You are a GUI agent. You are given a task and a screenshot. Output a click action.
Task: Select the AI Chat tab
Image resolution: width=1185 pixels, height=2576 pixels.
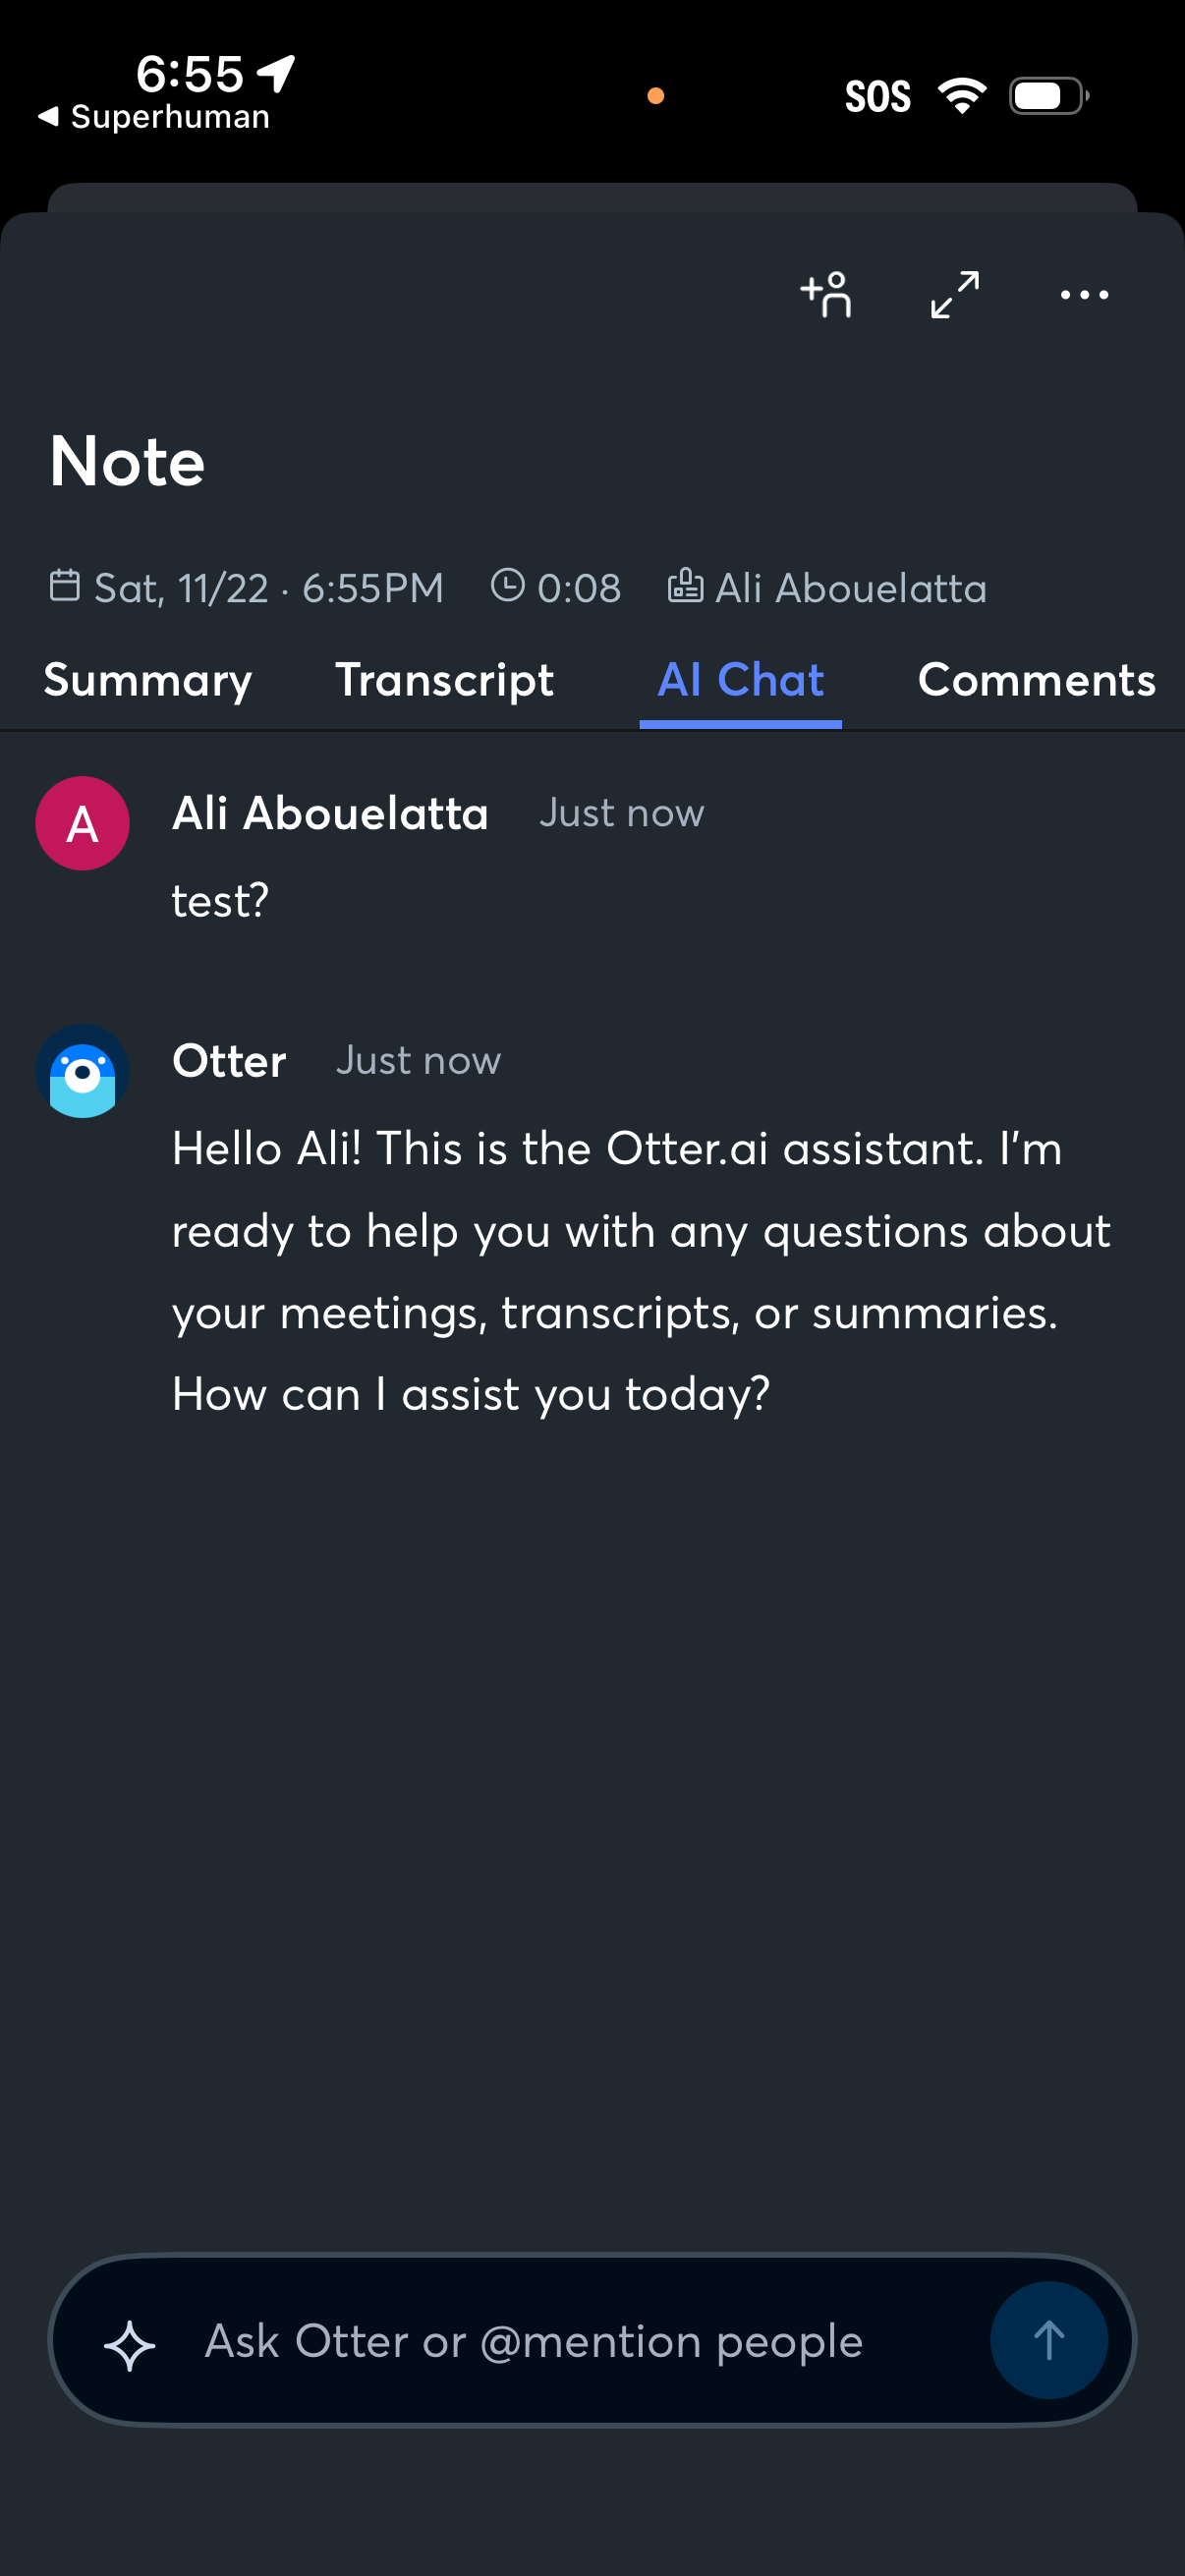(740, 681)
